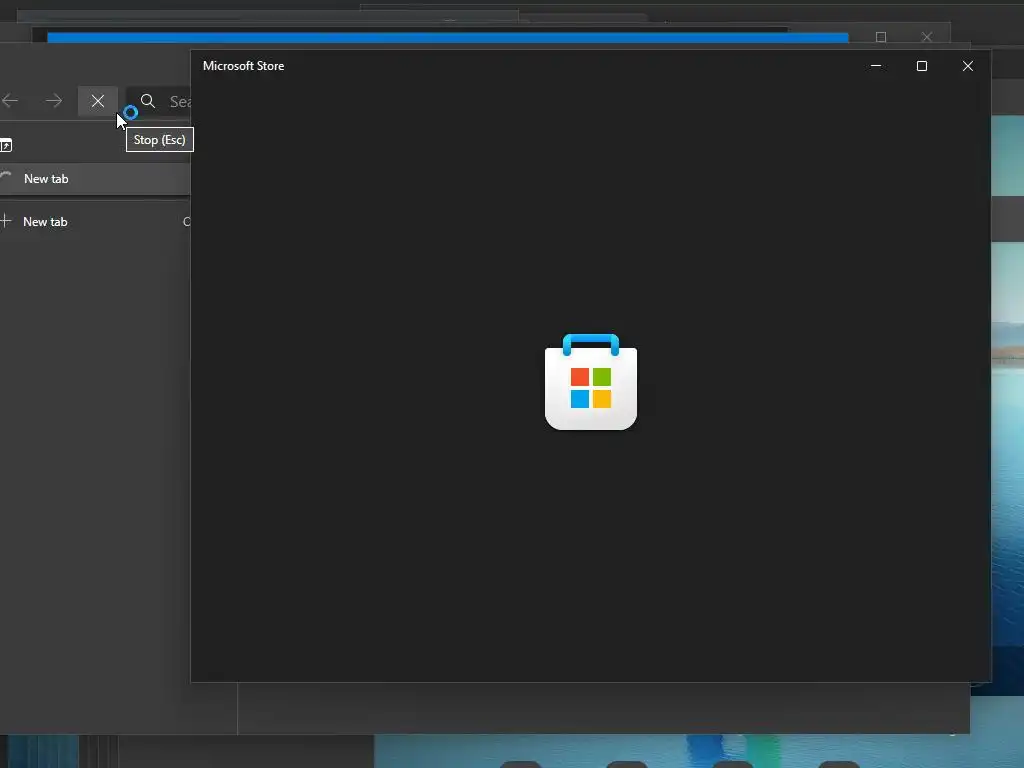Image resolution: width=1024 pixels, height=768 pixels.
Task: Stop page loading in browser toolbar
Action: 97,101
